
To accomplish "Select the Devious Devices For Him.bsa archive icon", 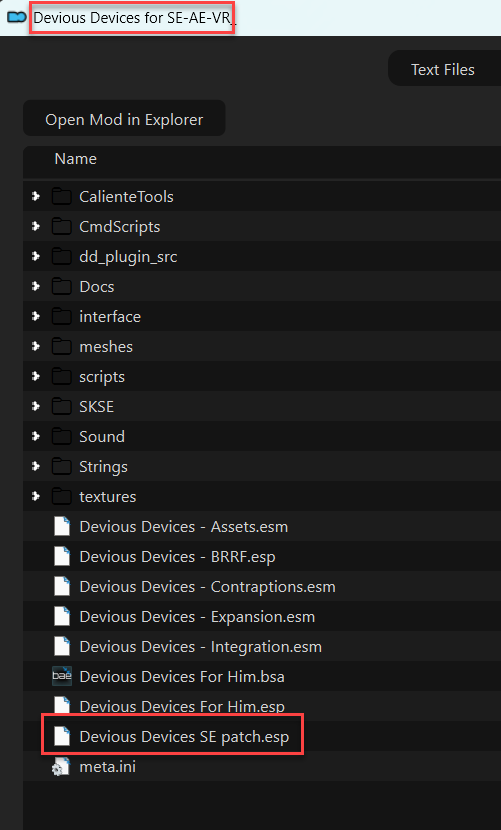I will tap(62, 676).
